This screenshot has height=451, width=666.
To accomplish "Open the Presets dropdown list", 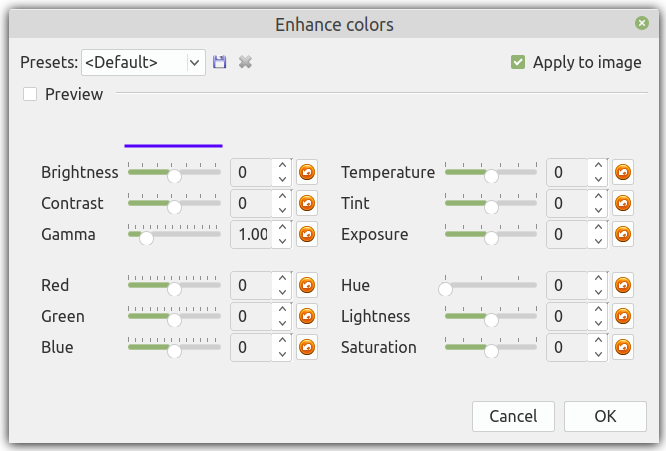I will tap(194, 62).
